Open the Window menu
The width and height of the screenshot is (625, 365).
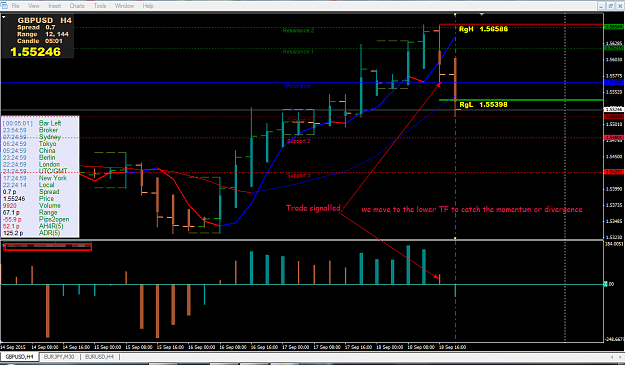(x=124, y=6)
